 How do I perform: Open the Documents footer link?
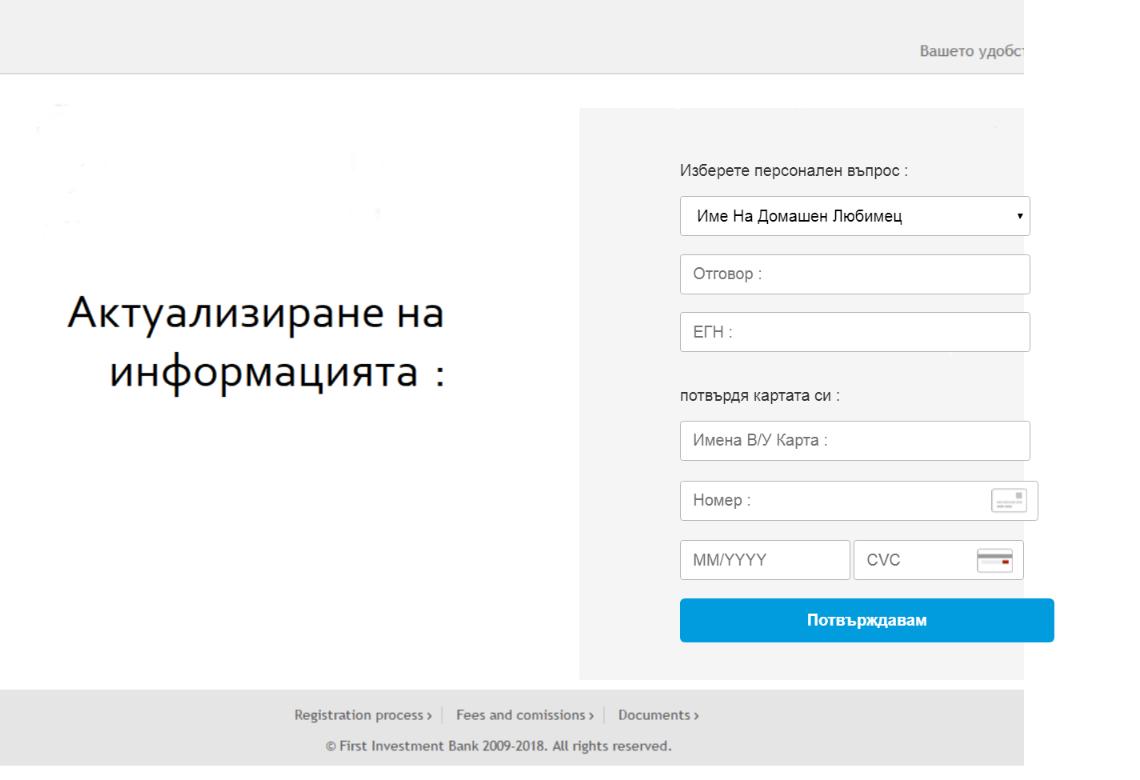coord(654,715)
